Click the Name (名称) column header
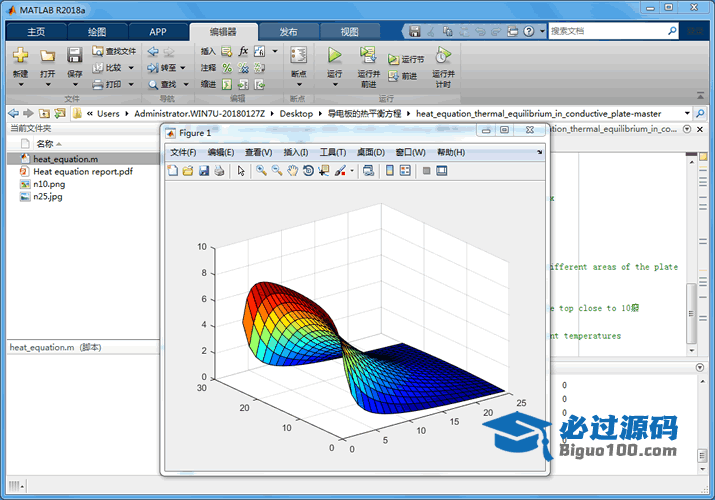The height and width of the screenshot is (500, 715). point(45,144)
